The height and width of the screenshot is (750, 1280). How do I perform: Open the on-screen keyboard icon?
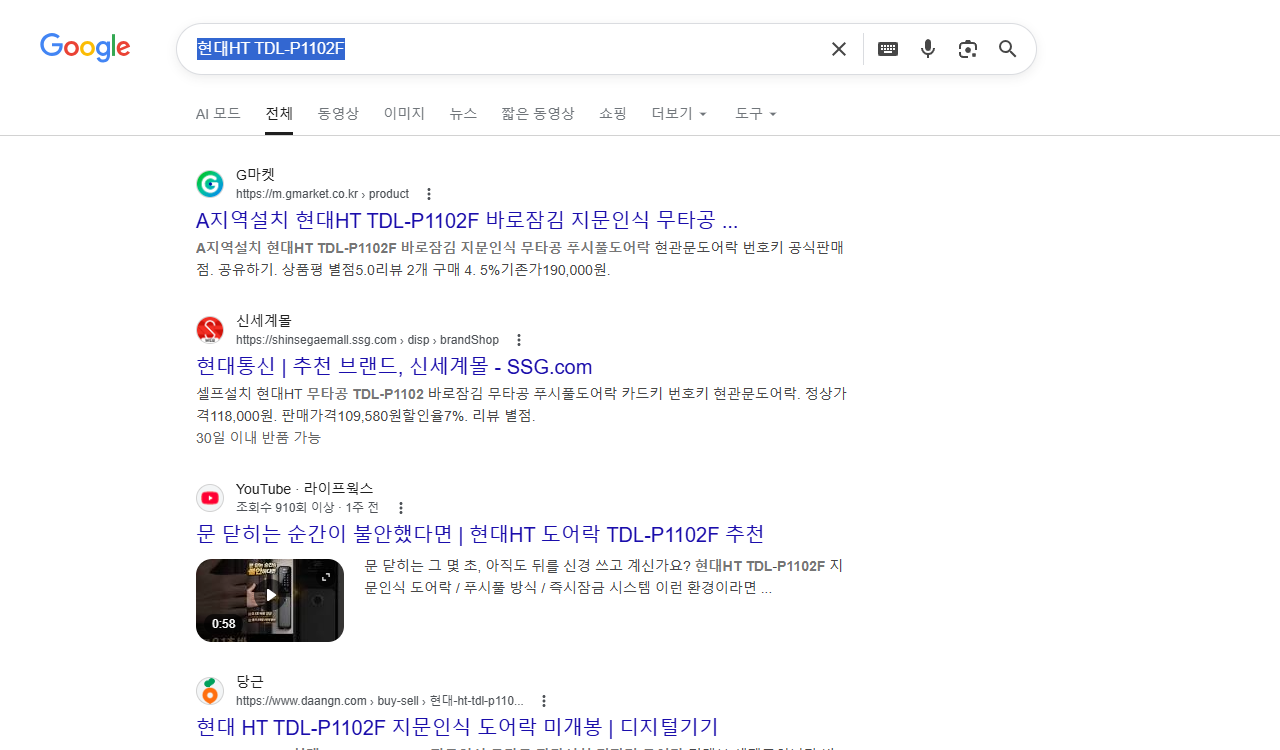888,49
